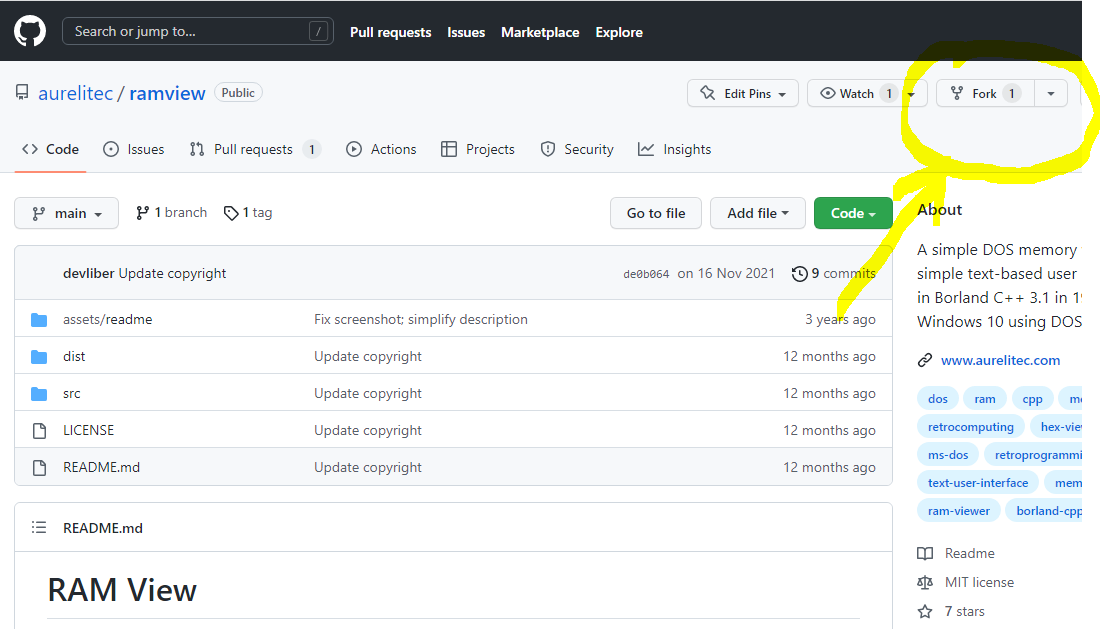This screenshot has width=1100, height=629.
Task: Click the commits history clock icon
Action: pos(800,273)
